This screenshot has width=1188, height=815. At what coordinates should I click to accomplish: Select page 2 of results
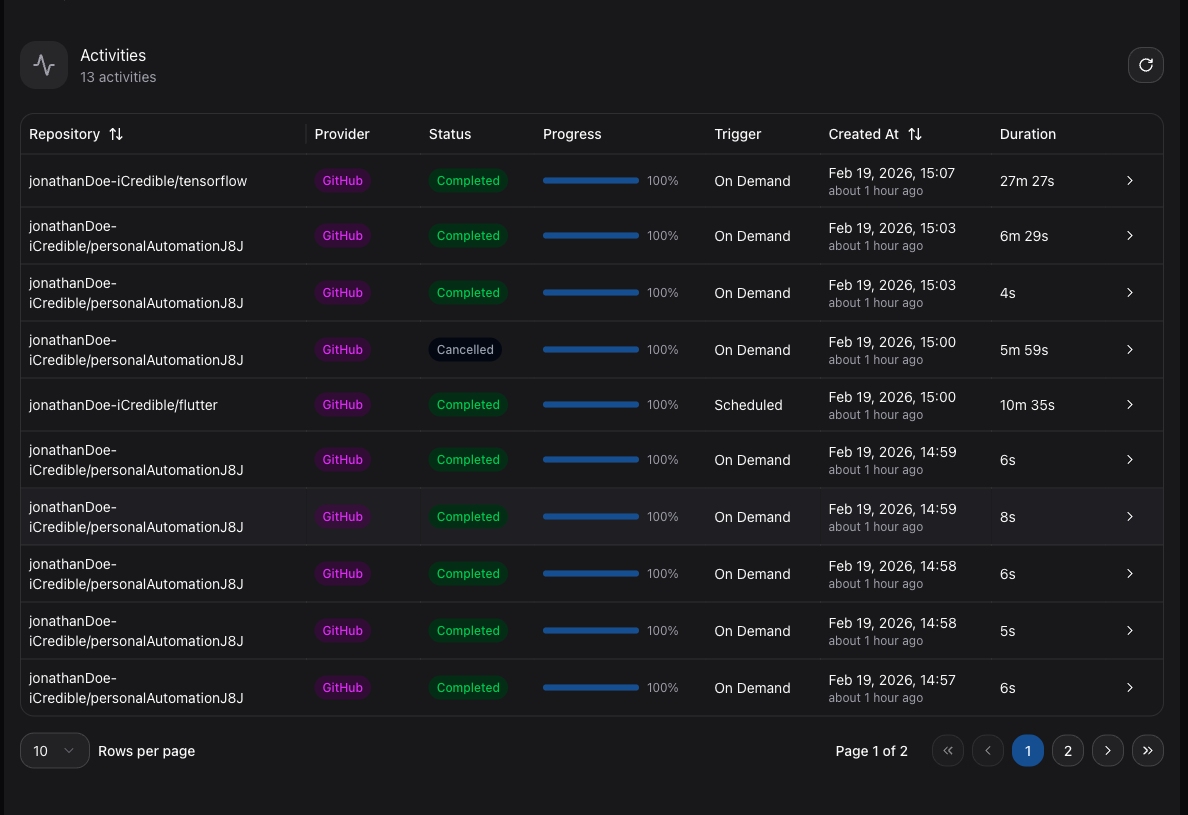click(x=1067, y=750)
